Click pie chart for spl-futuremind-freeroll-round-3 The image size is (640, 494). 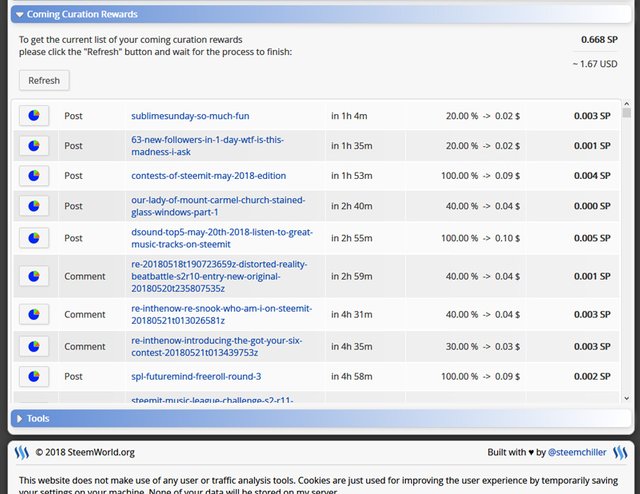[x=34, y=376]
